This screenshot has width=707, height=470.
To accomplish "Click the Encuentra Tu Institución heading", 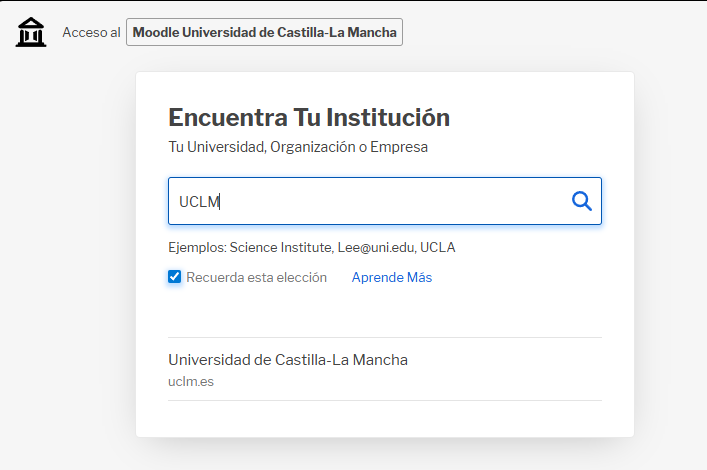I will 309,118.
